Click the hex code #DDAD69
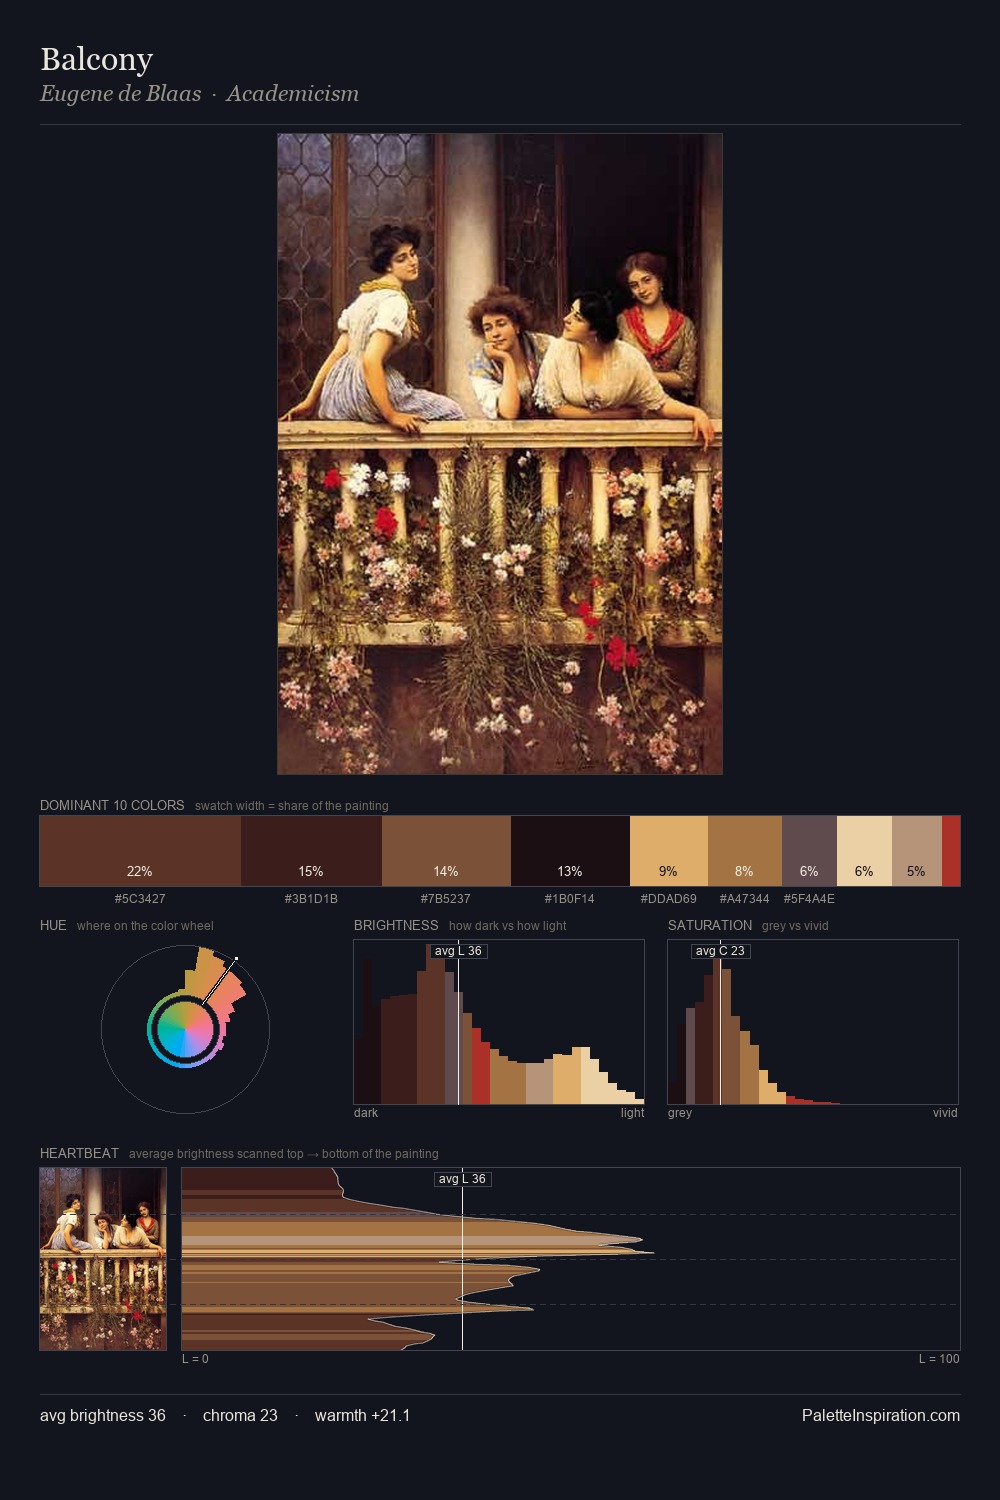This screenshot has height=1500, width=1000. pos(669,899)
